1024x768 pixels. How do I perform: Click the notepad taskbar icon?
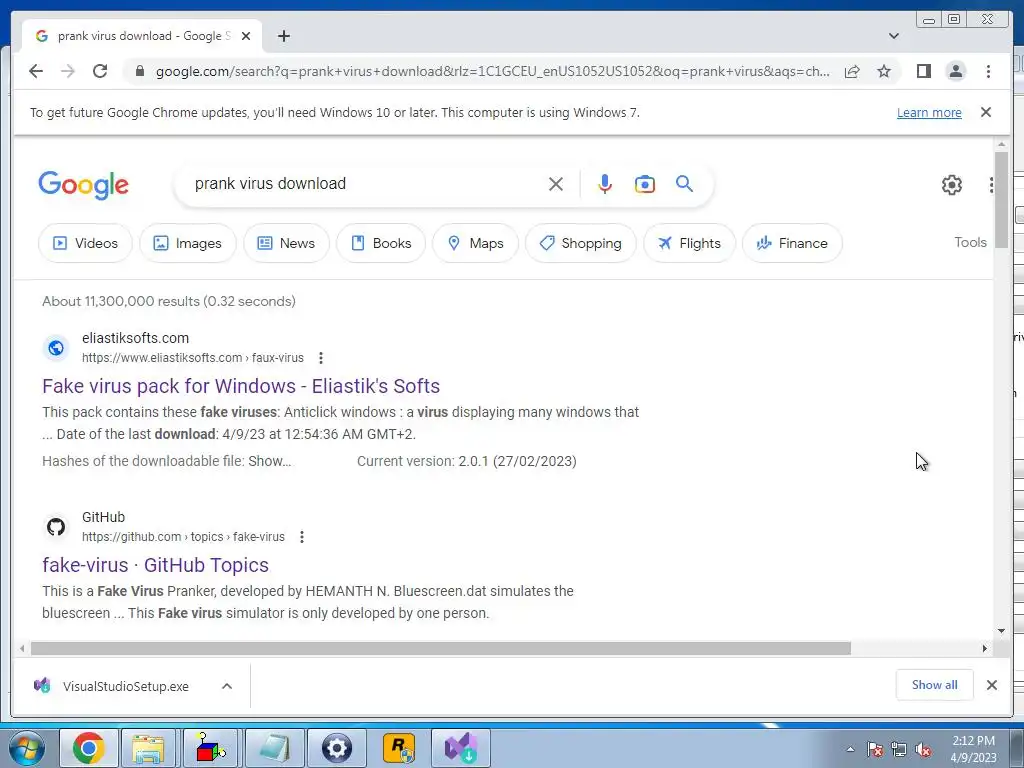pyautogui.click(x=274, y=748)
